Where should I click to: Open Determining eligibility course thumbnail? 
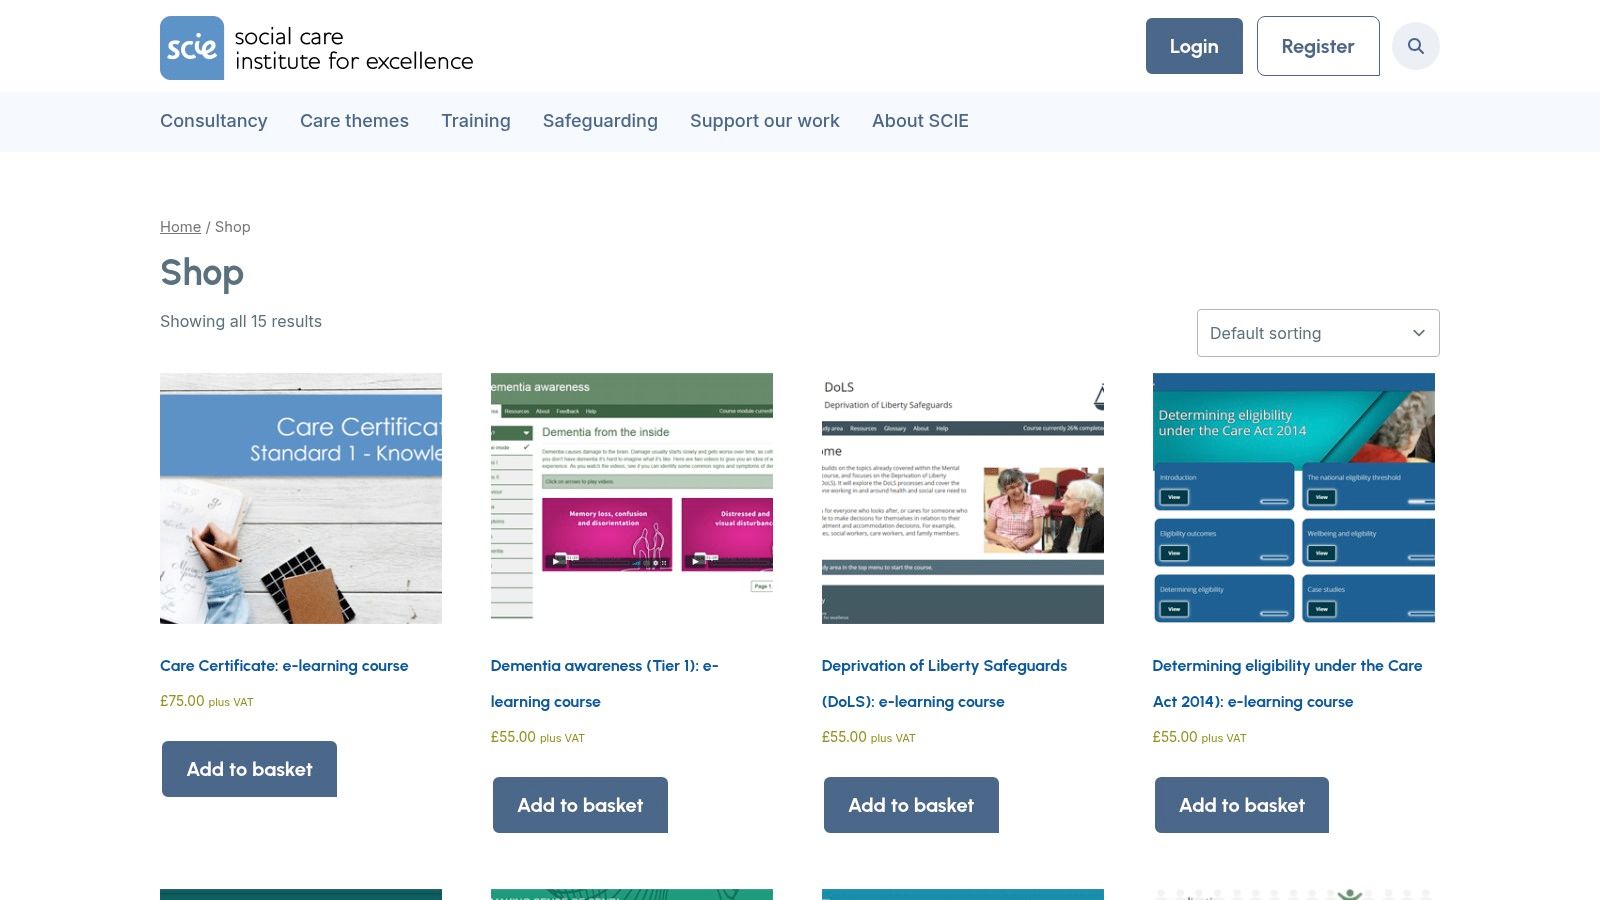[1293, 498]
